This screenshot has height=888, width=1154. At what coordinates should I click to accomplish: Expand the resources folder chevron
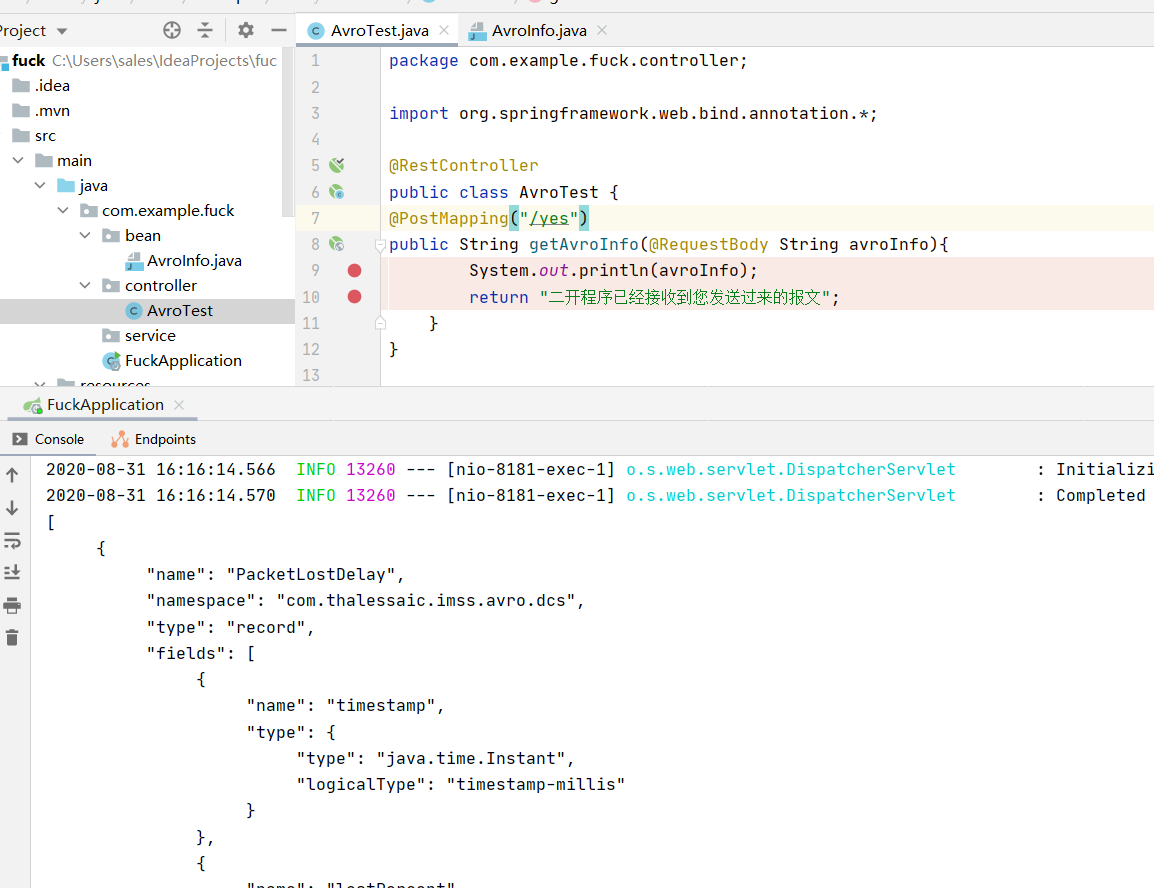tap(40, 383)
